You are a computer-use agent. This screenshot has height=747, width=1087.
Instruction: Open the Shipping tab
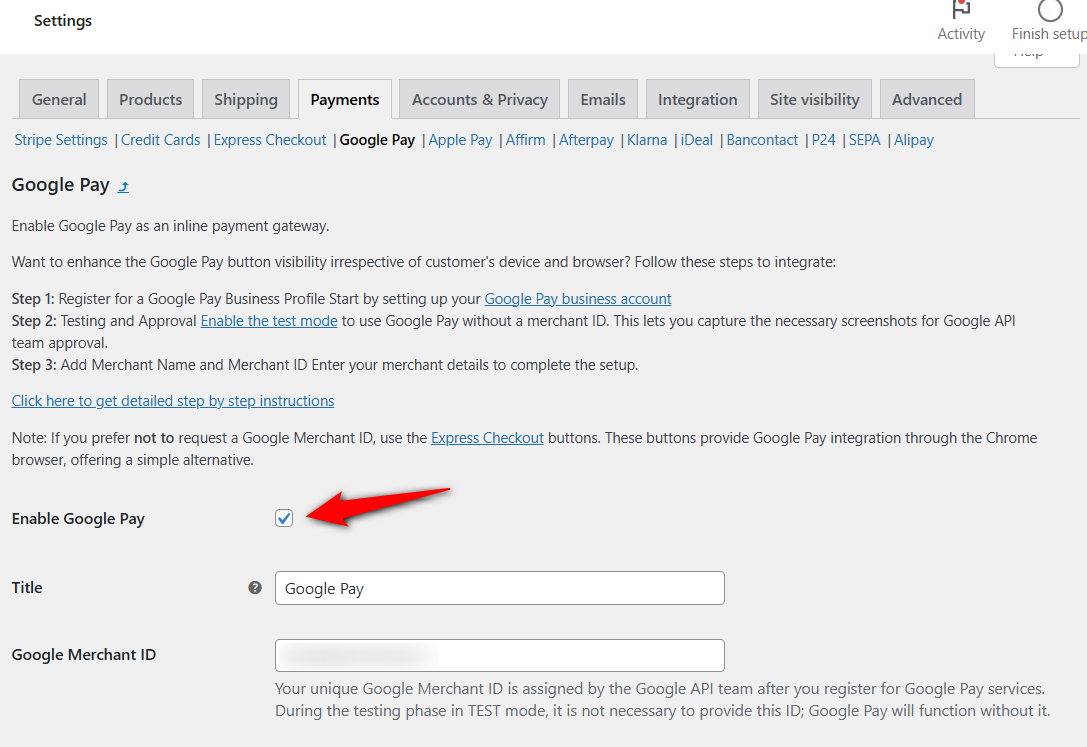[x=245, y=99]
